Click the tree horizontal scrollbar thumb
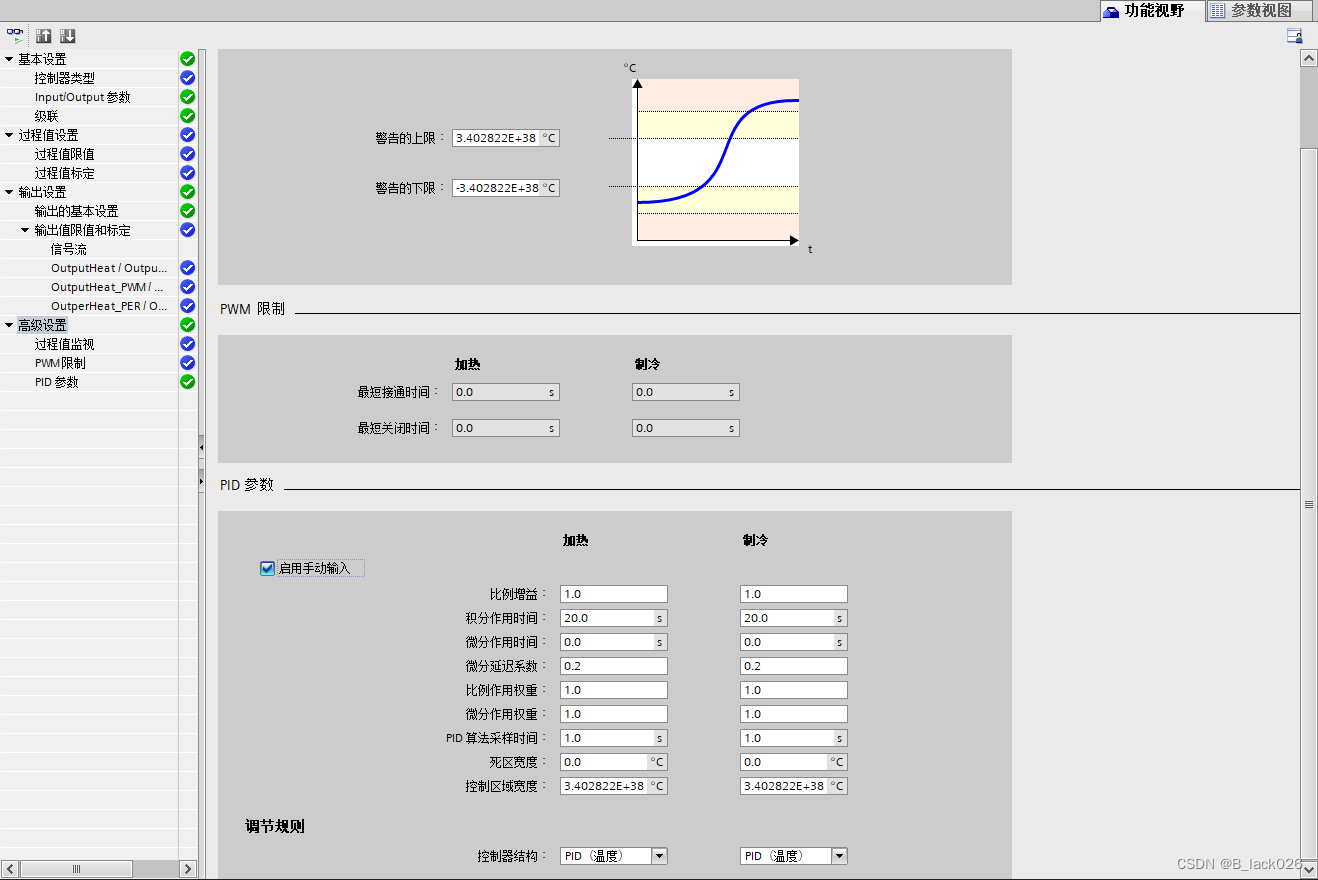 (x=76, y=869)
